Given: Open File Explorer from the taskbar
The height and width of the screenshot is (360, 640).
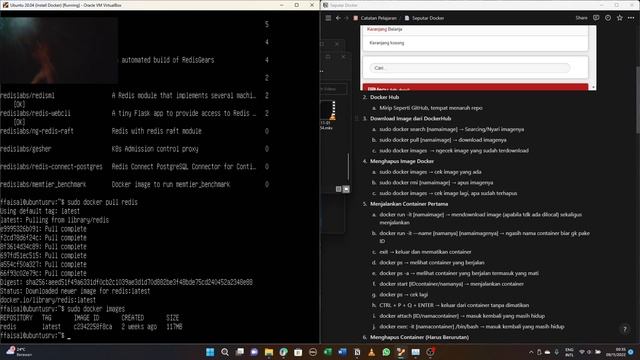Looking at the screenshot, I should click(269, 352).
